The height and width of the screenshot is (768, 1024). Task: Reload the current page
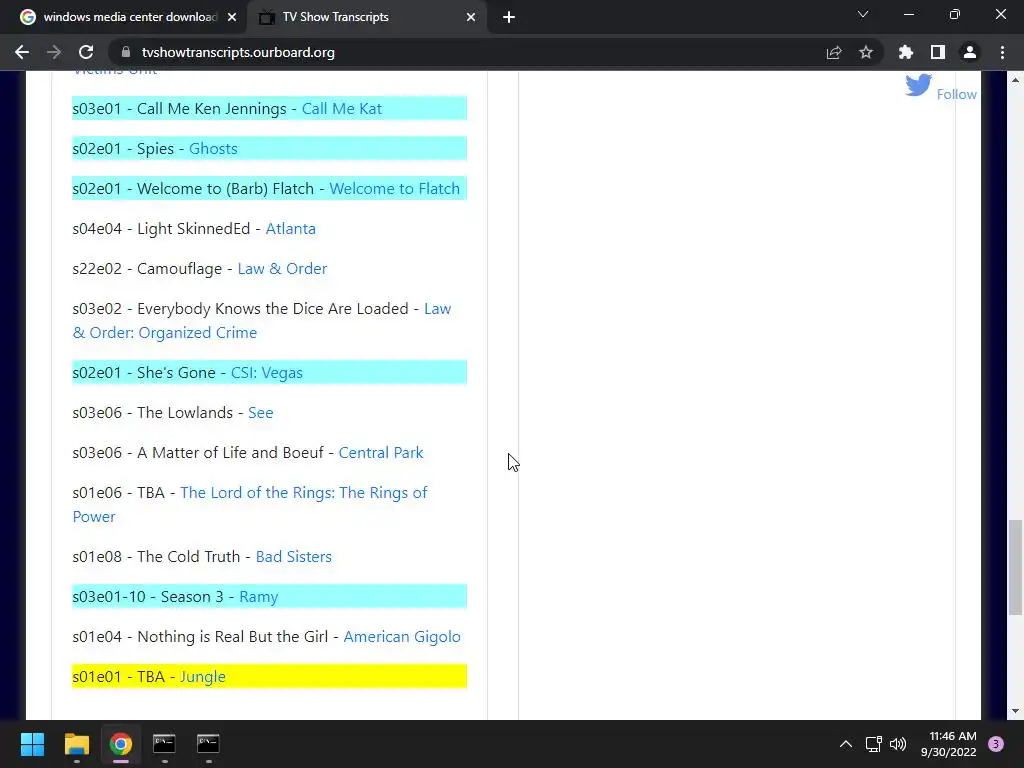click(x=86, y=52)
